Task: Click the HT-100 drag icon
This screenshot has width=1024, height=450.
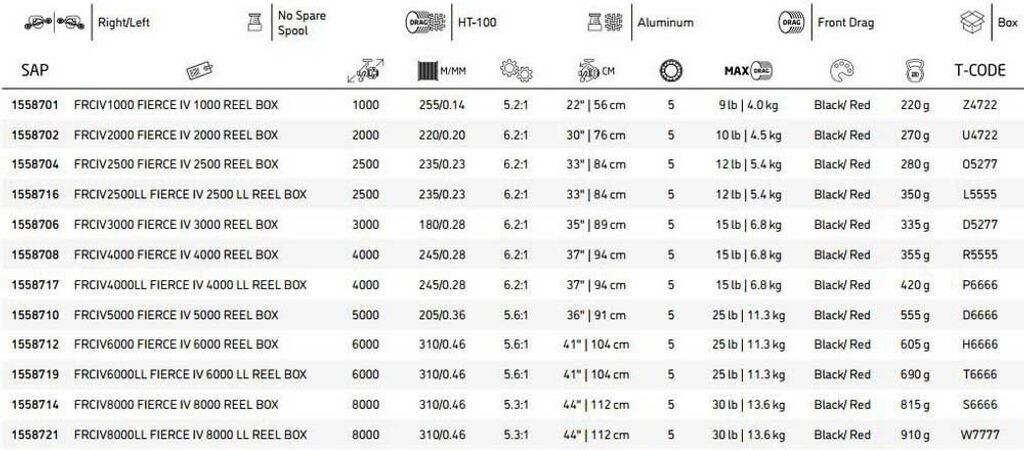Action: pos(417,22)
